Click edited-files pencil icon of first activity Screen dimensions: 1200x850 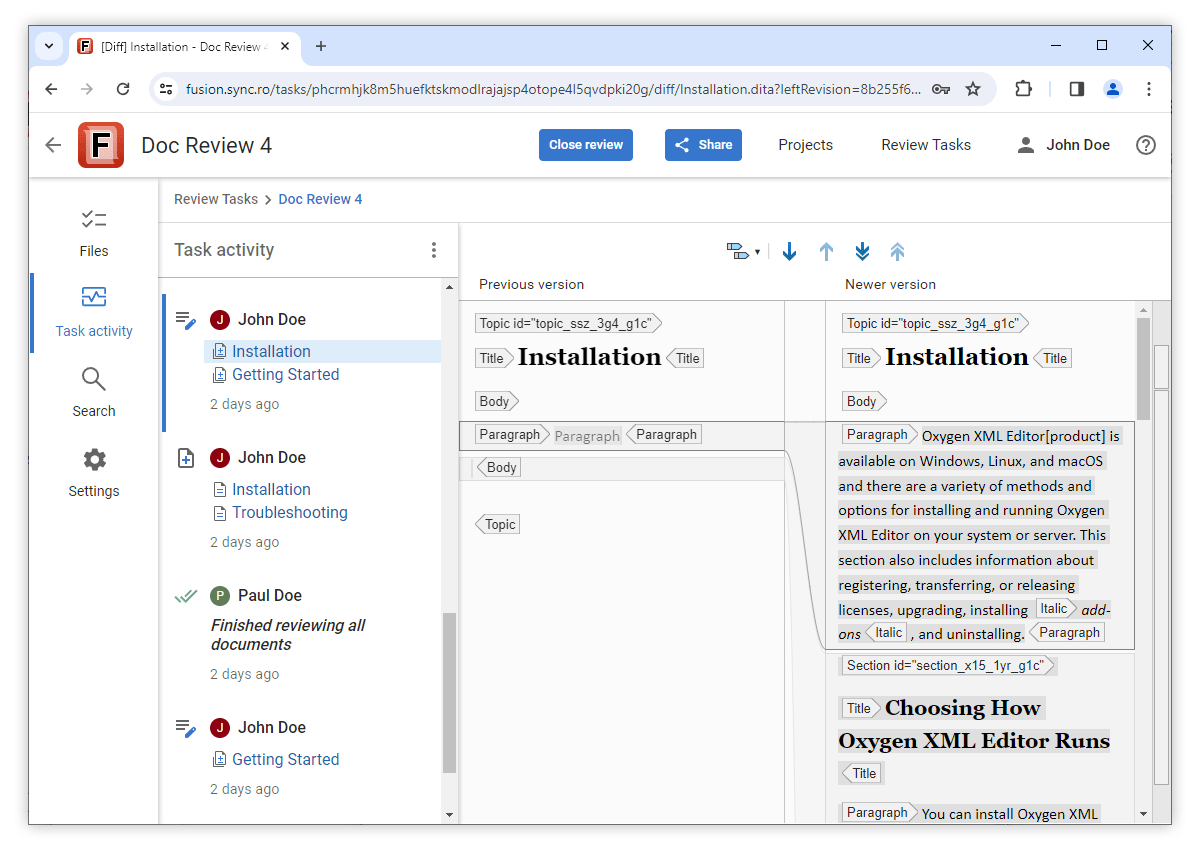(186, 320)
